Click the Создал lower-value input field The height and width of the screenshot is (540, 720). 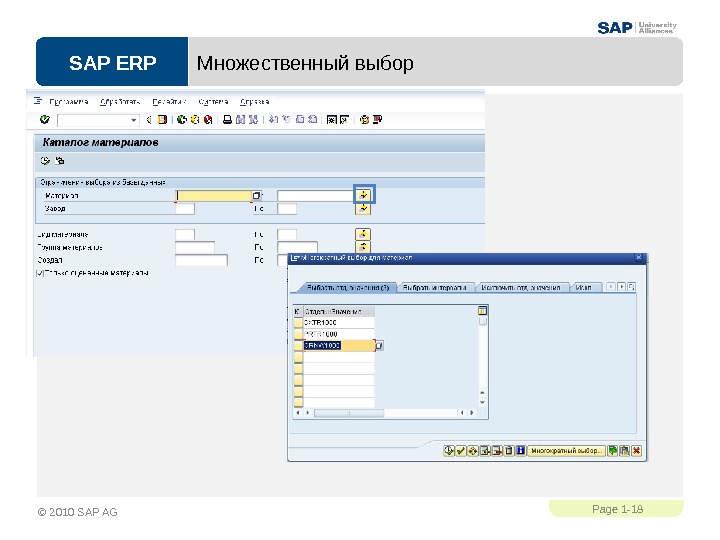(x=202, y=260)
